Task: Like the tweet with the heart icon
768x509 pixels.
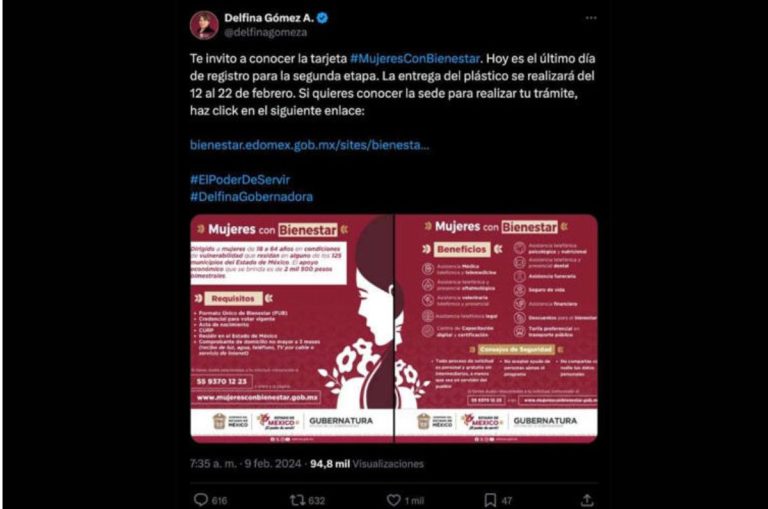Action: [x=394, y=500]
